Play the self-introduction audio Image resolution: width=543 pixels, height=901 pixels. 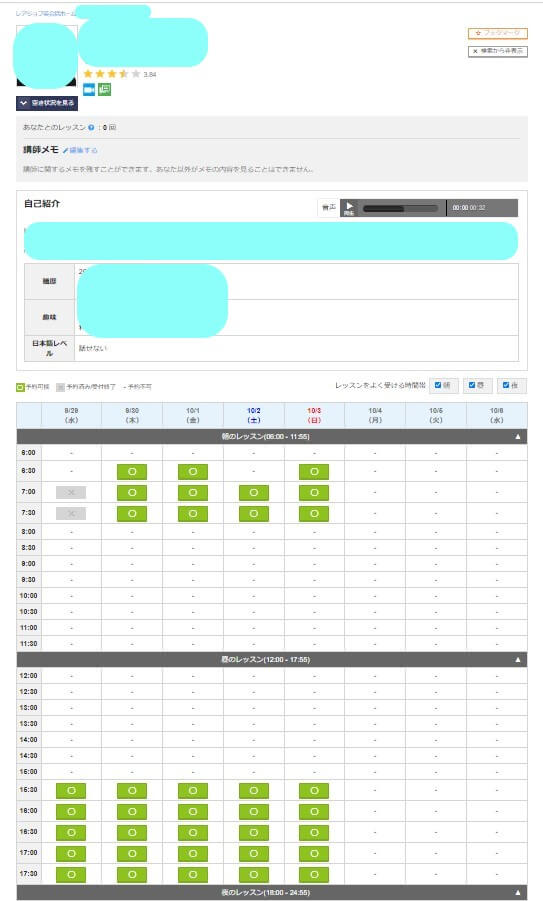tap(349, 208)
